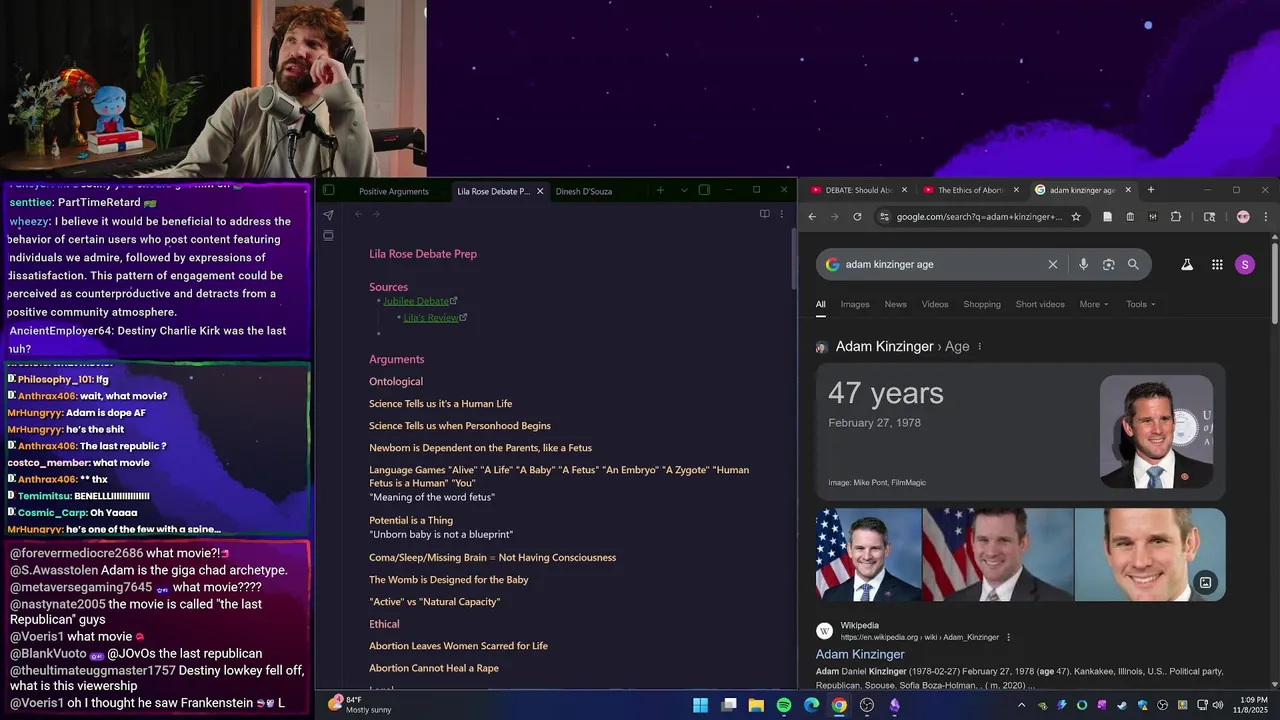Open OBS Studio from the taskbar

tap(867, 705)
